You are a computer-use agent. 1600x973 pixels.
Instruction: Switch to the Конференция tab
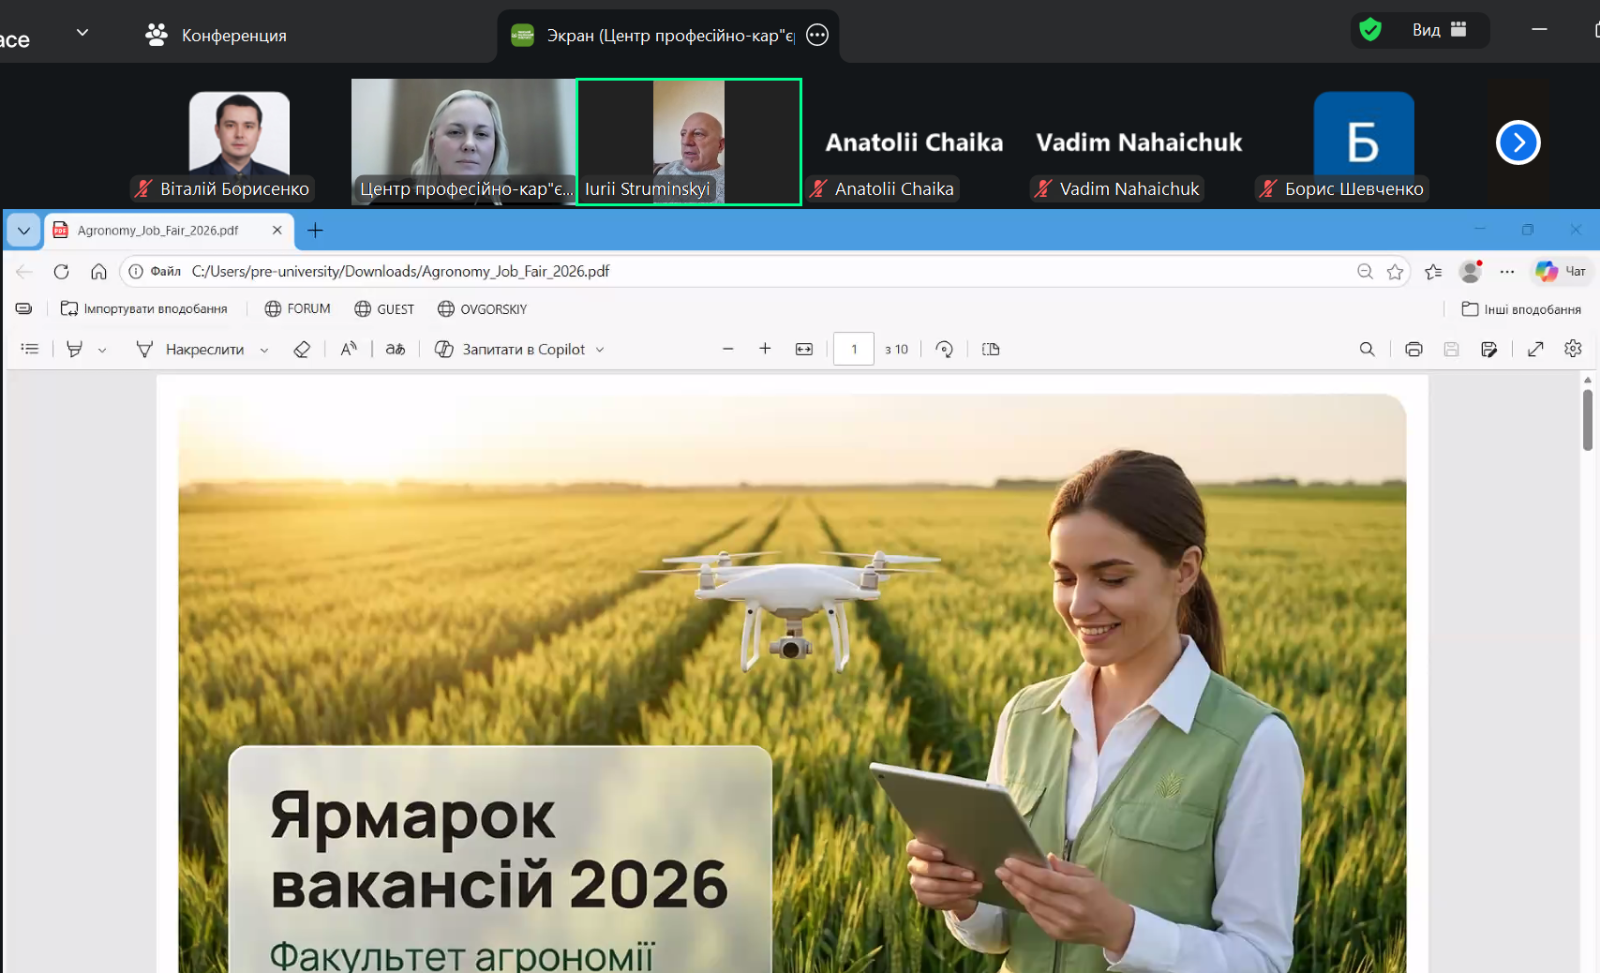pos(216,35)
